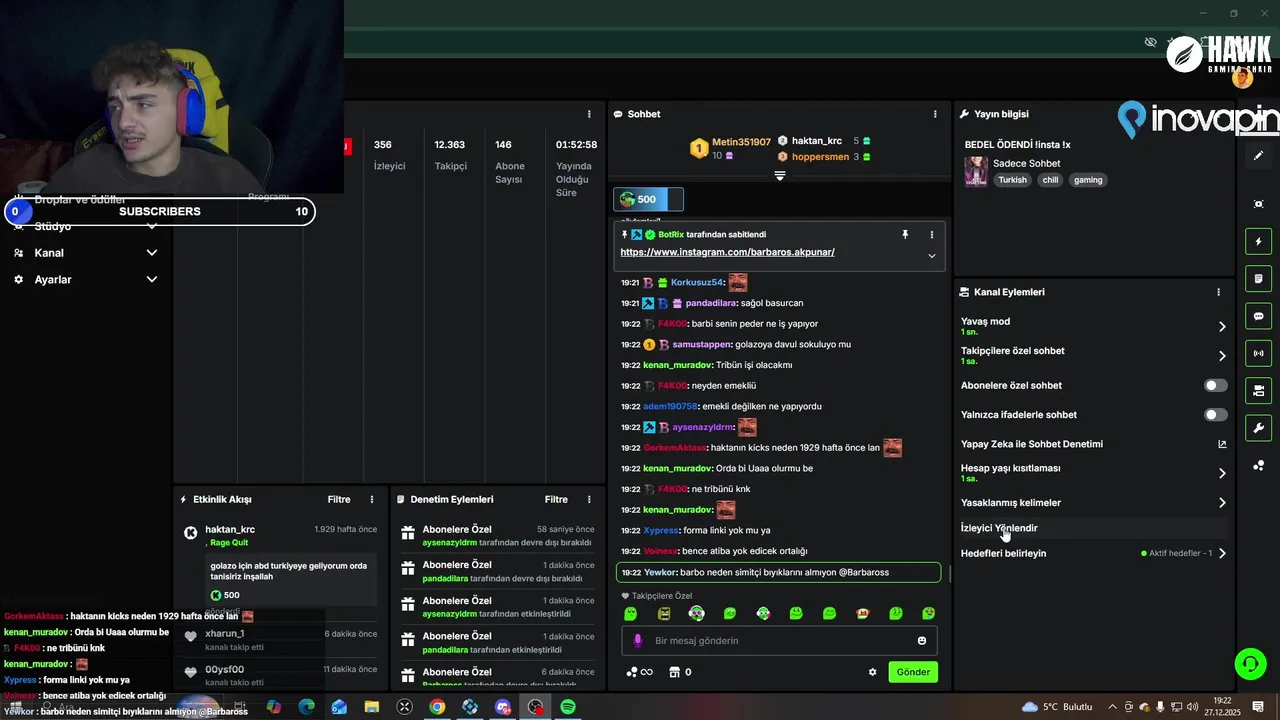
Task: Open Yavaş mod settings arrow
Action: tap(1221, 326)
